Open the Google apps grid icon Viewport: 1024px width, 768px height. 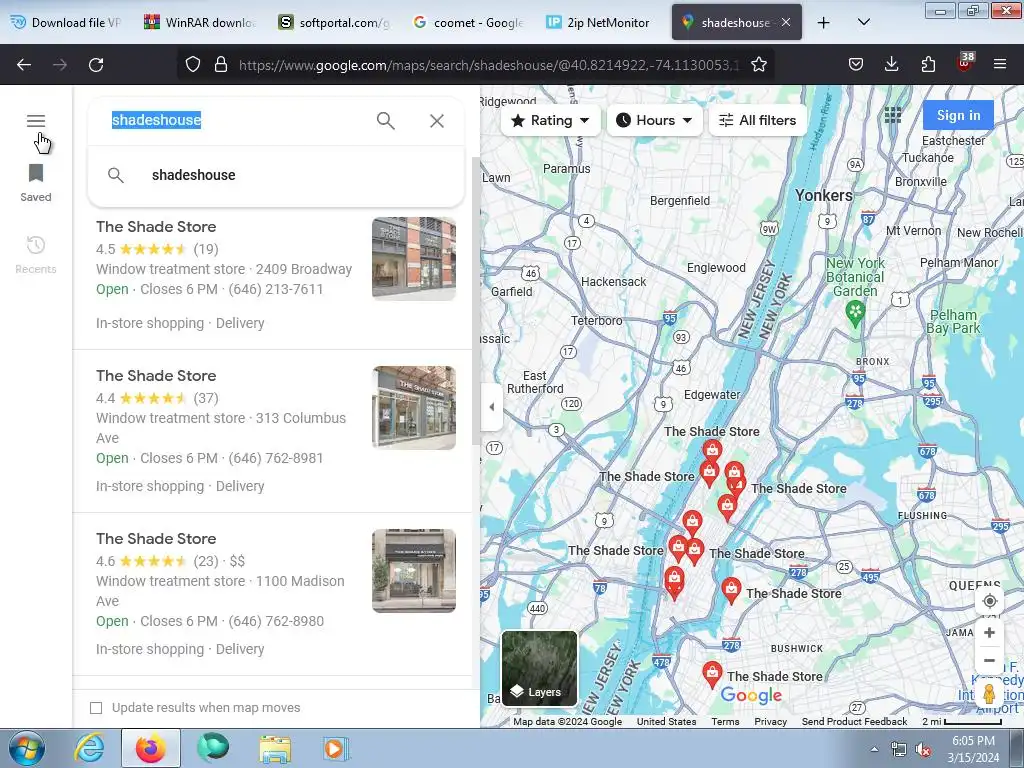pos(892,116)
